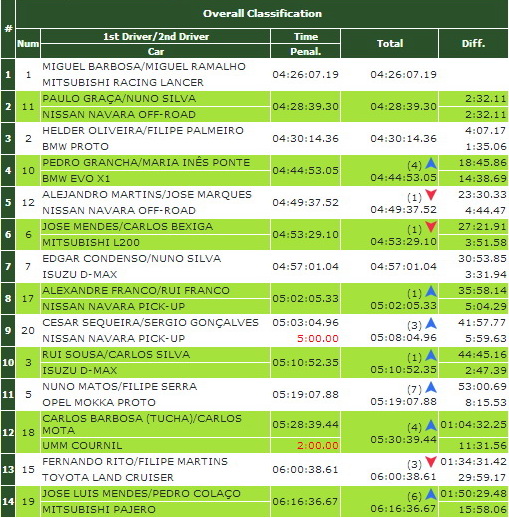Click the # column header
Image resolution: width=509 pixels, height=518 pixels.
coord(8,29)
